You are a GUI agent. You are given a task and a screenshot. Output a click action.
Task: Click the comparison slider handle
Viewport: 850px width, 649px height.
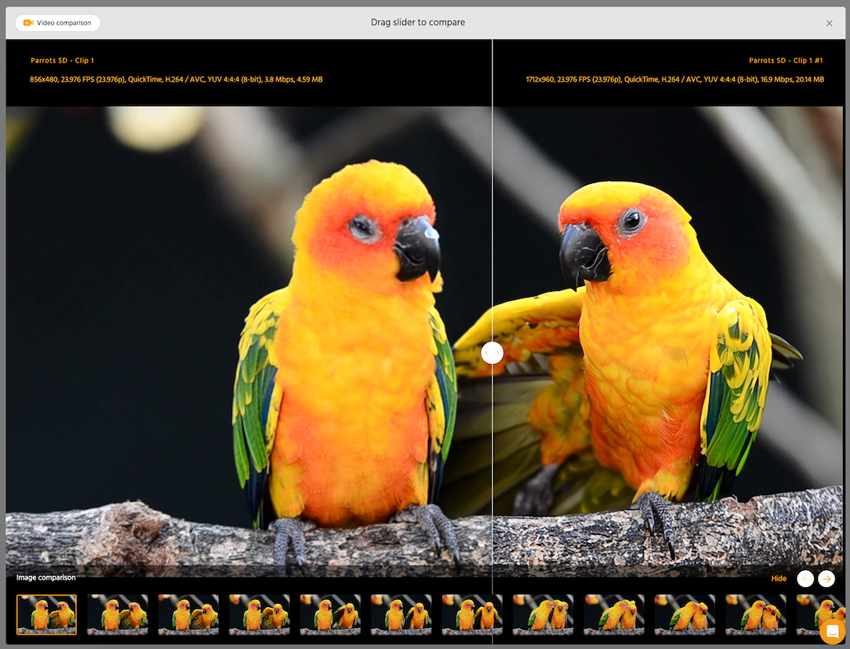[x=492, y=353]
